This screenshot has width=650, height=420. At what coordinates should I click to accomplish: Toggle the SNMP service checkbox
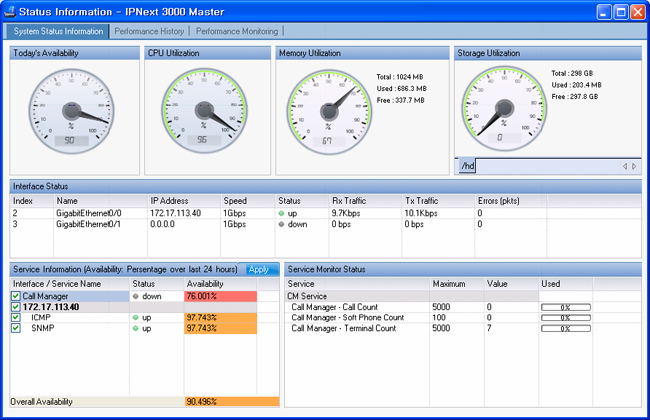(15, 328)
